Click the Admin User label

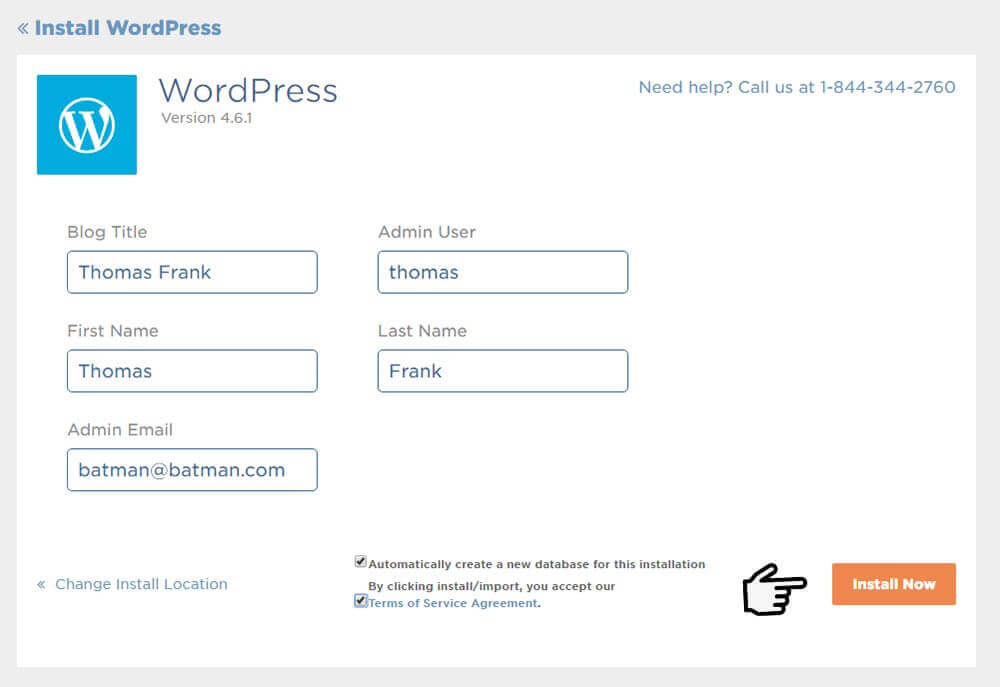coord(427,232)
